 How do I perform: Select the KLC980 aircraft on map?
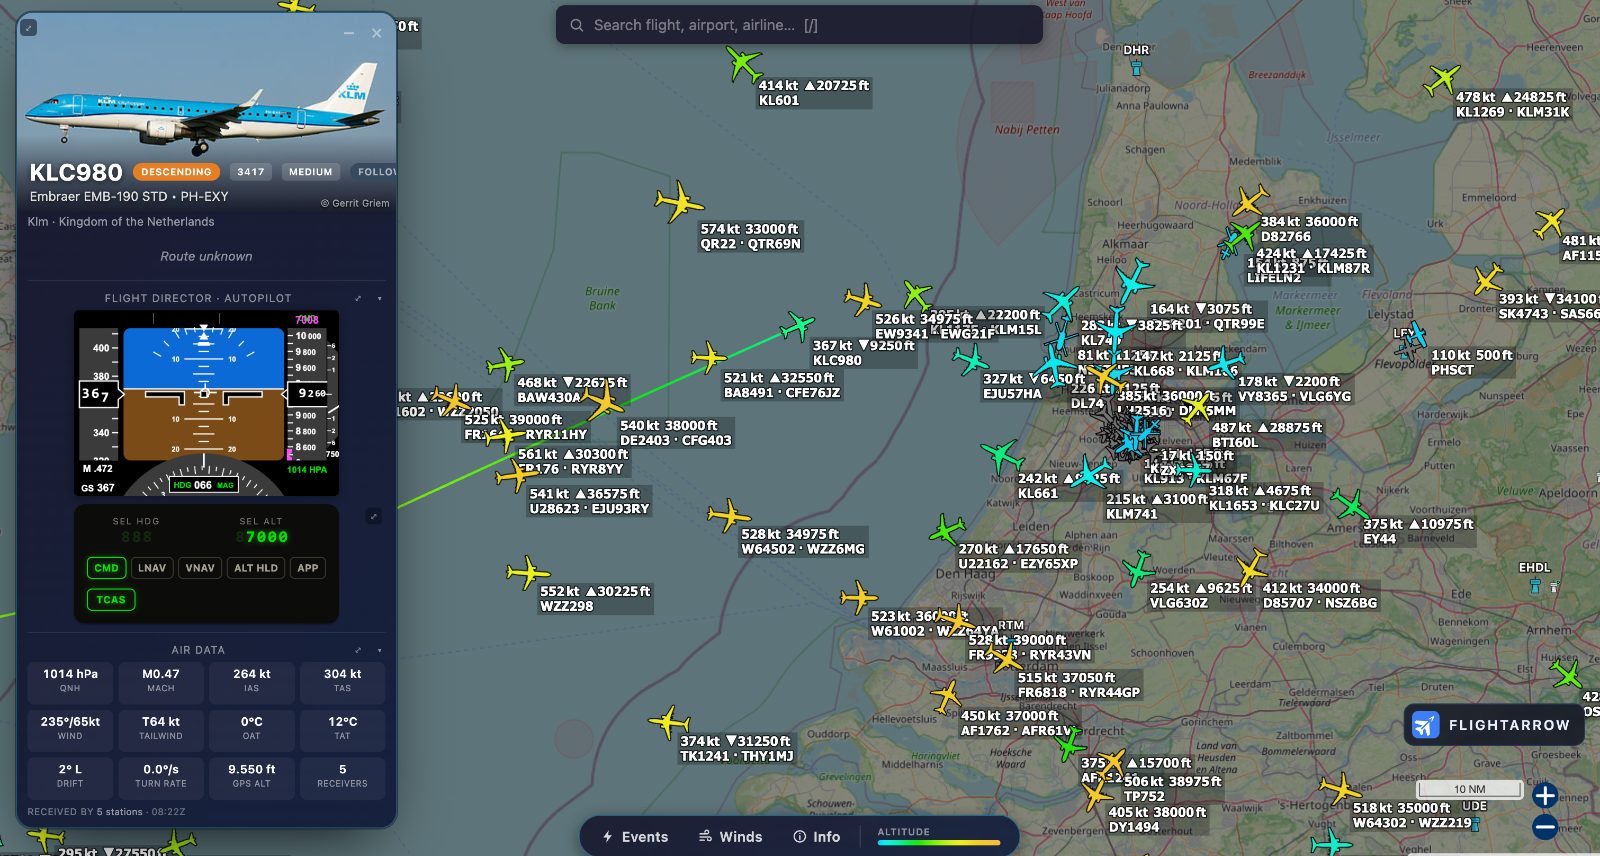[797, 326]
